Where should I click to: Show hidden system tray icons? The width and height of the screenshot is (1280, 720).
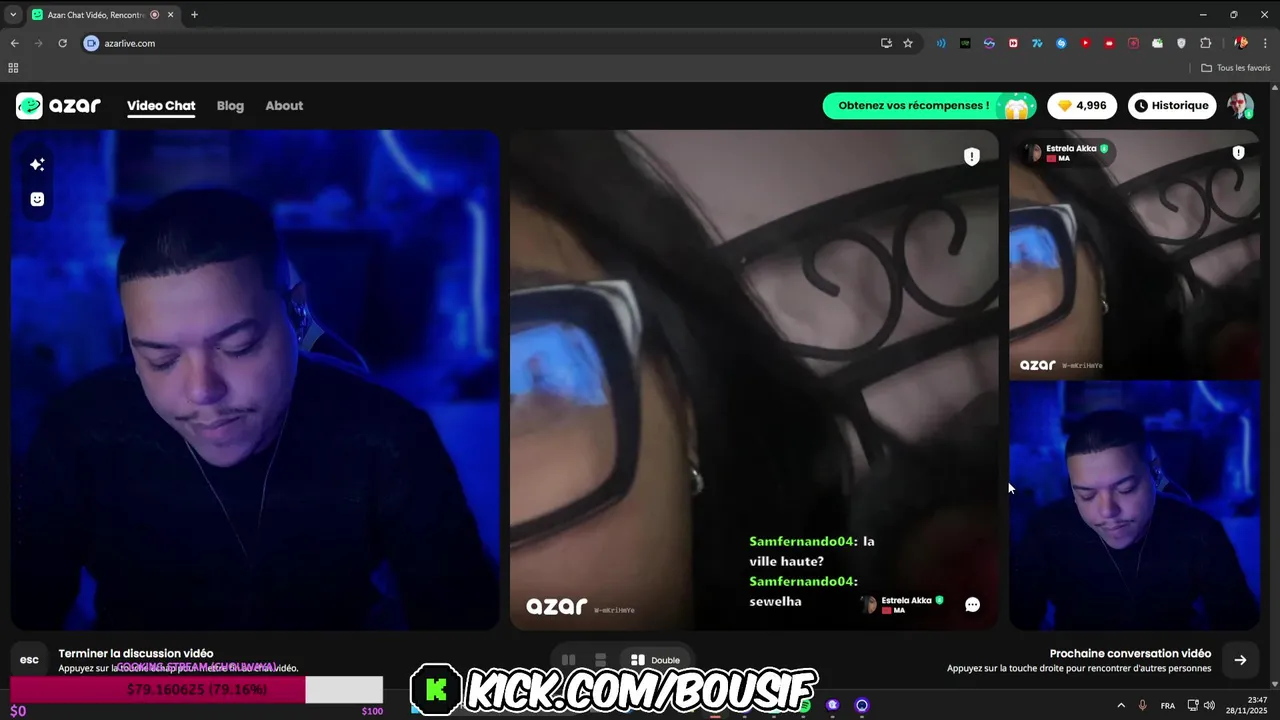pyautogui.click(x=1121, y=706)
